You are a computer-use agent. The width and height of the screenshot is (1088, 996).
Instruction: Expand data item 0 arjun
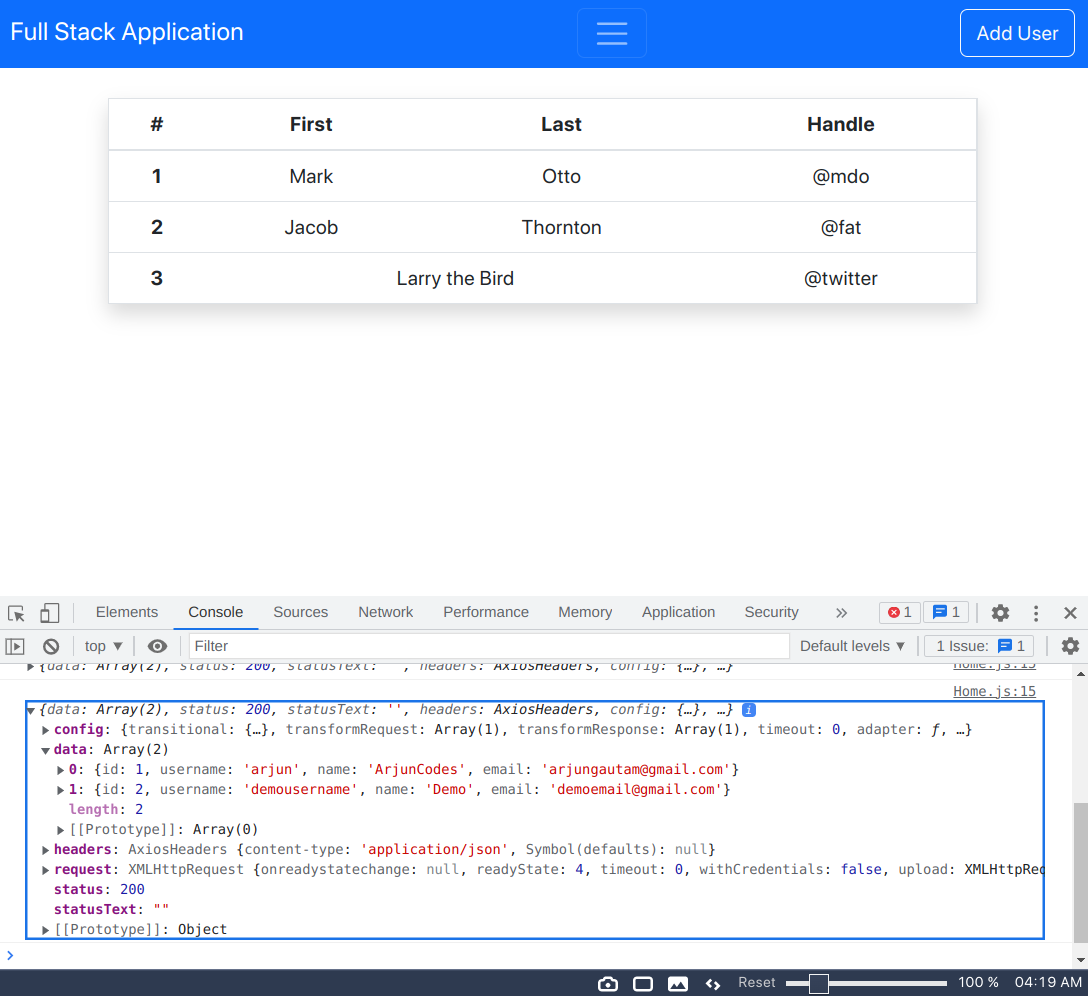[x=61, y=770]
